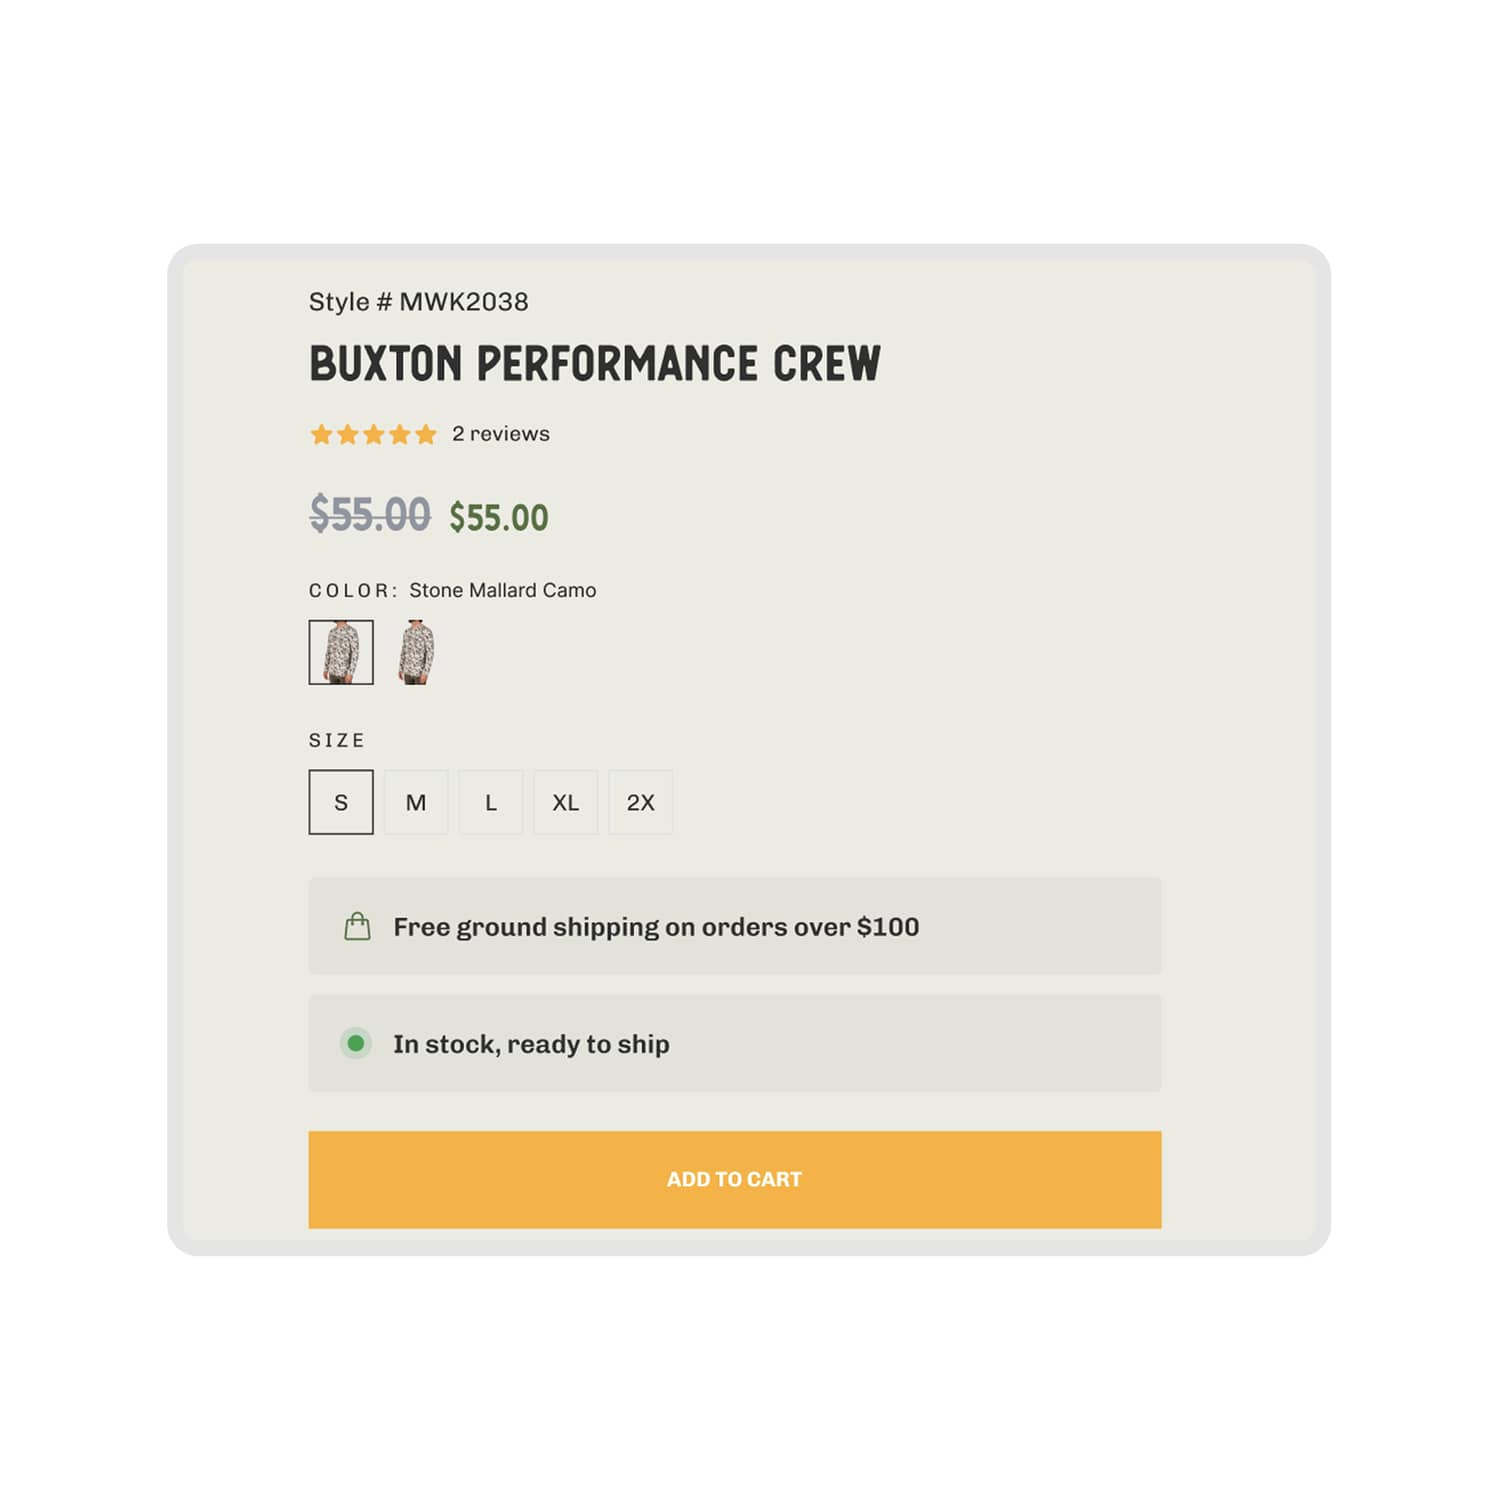Click the green in-stock indicator dot
Screen dimensions: 1500x1500
(356, 1043)
